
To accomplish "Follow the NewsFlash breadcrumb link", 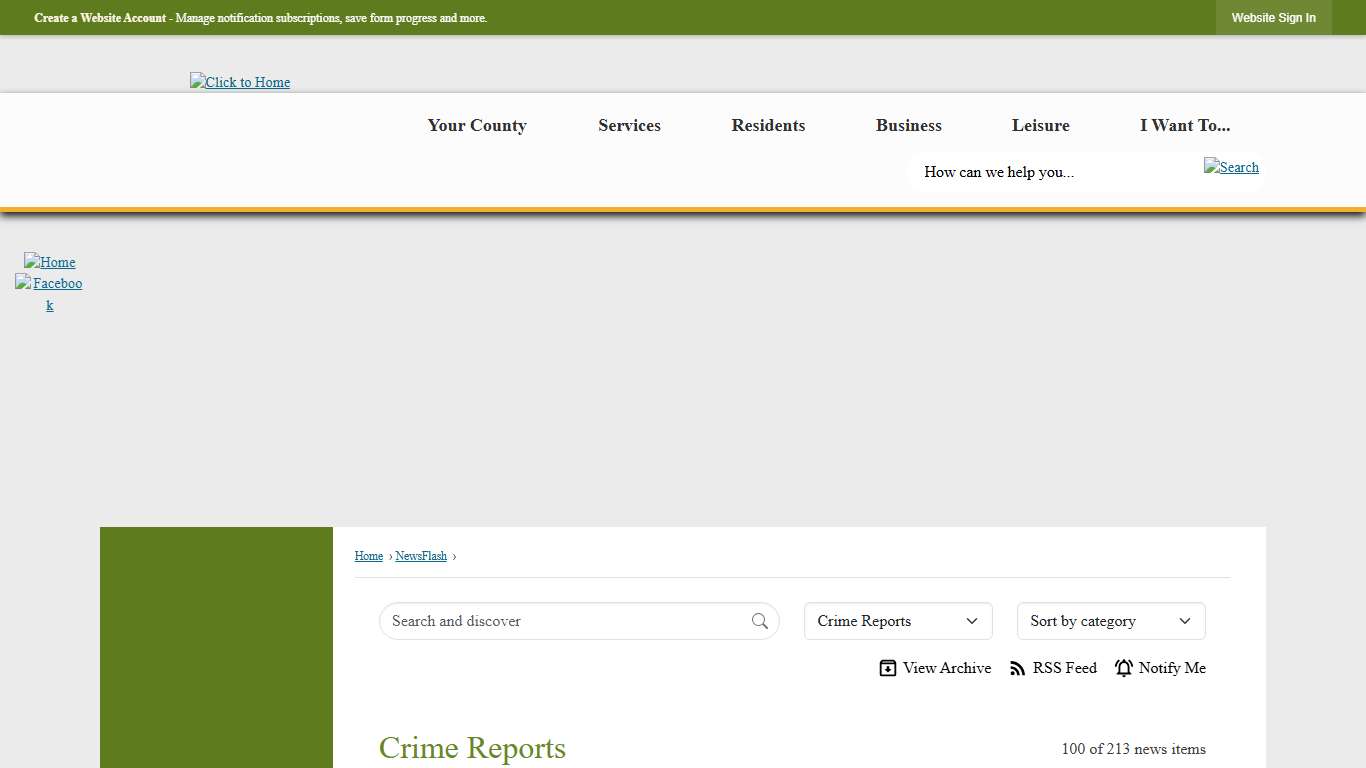I will pos(421,556).
